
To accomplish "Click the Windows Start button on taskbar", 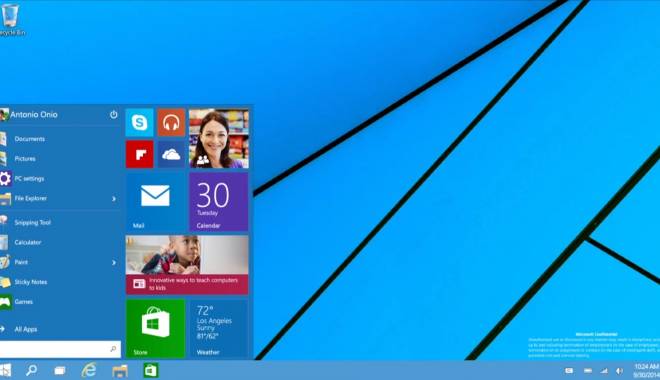I will pos(5,370).
